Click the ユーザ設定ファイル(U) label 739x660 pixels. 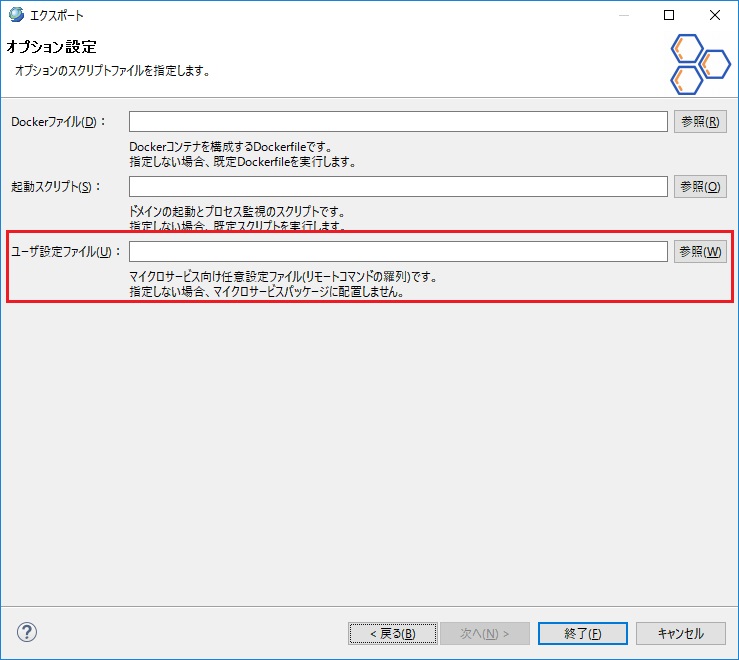point(64,252)
